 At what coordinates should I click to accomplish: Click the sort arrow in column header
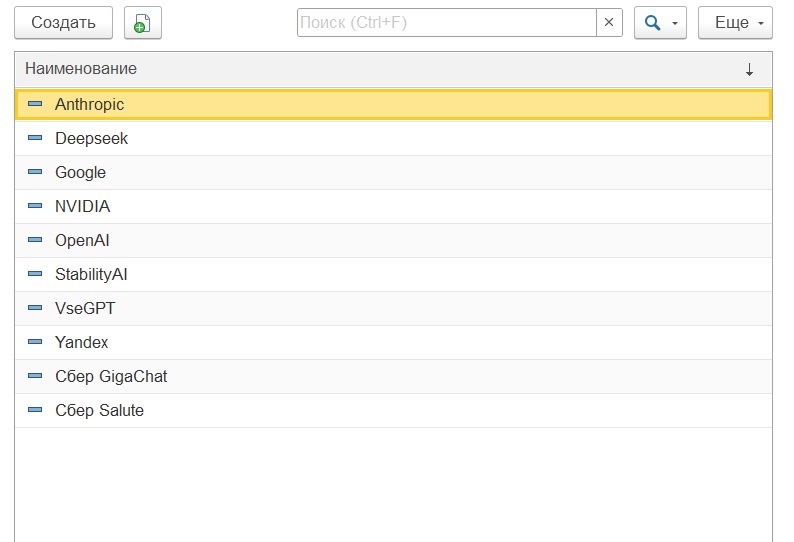pyautogui.click(x=749, y=69)
